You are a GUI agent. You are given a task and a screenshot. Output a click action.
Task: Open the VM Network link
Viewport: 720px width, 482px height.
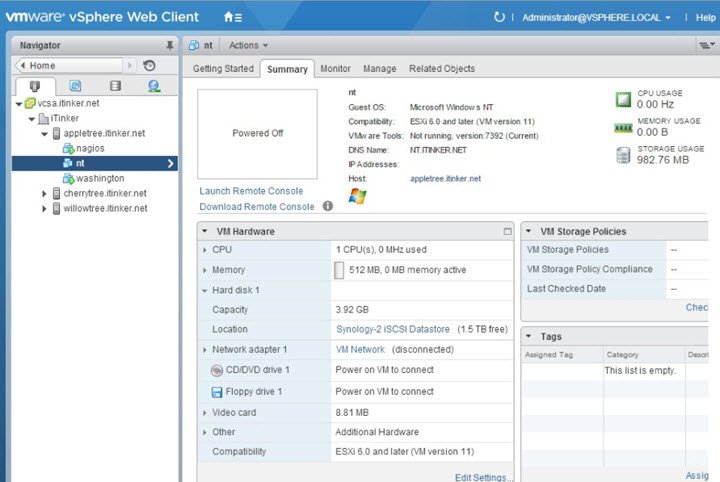(360, 350)
